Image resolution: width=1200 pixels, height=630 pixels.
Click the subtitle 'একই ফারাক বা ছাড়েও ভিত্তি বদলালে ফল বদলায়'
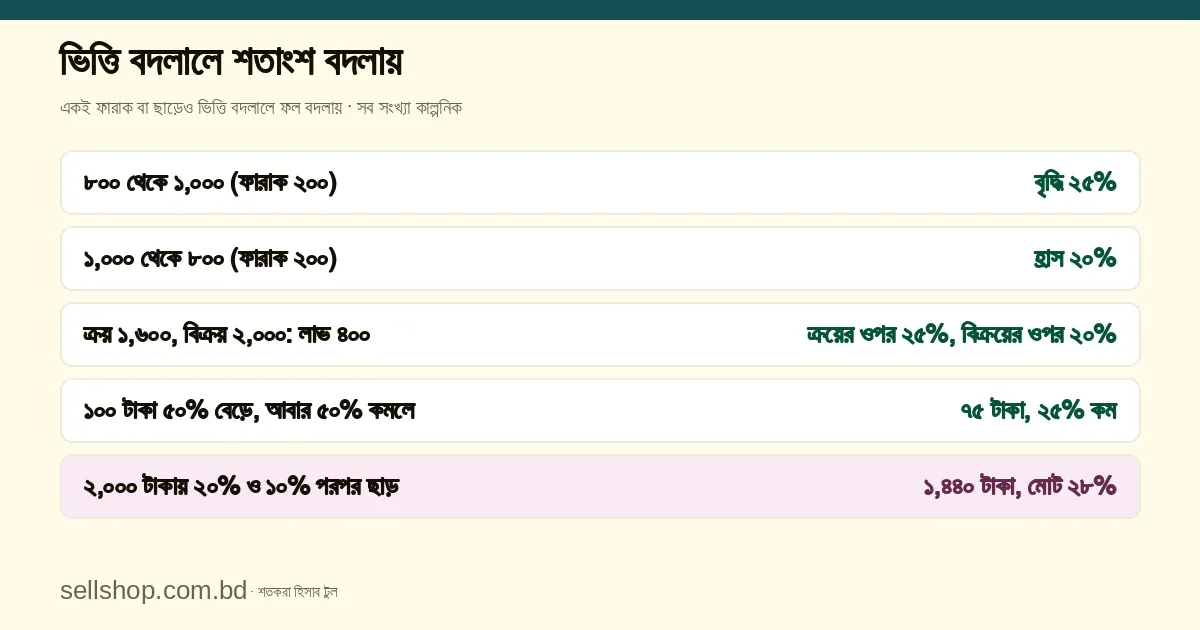click(201, 108)
